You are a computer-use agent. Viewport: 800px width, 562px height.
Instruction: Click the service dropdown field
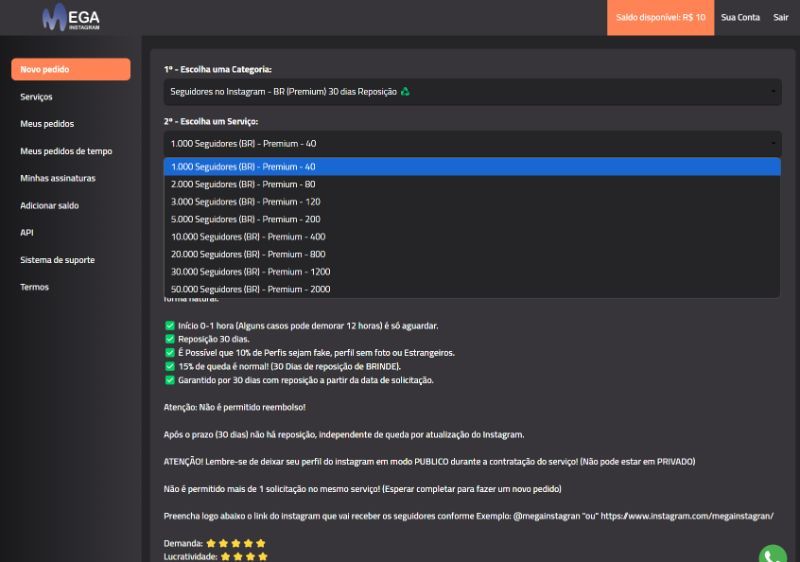pos(472,144)
